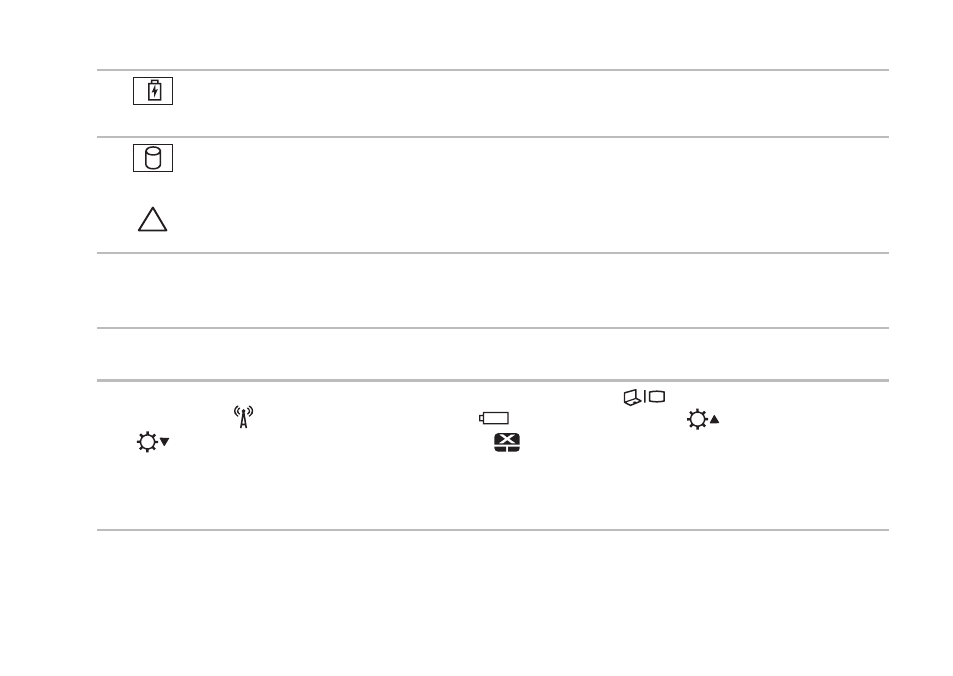Viewport: 953px width, 676px height.
Task: Click the X mark on the touchpad icon
Action: pos(507,439)
